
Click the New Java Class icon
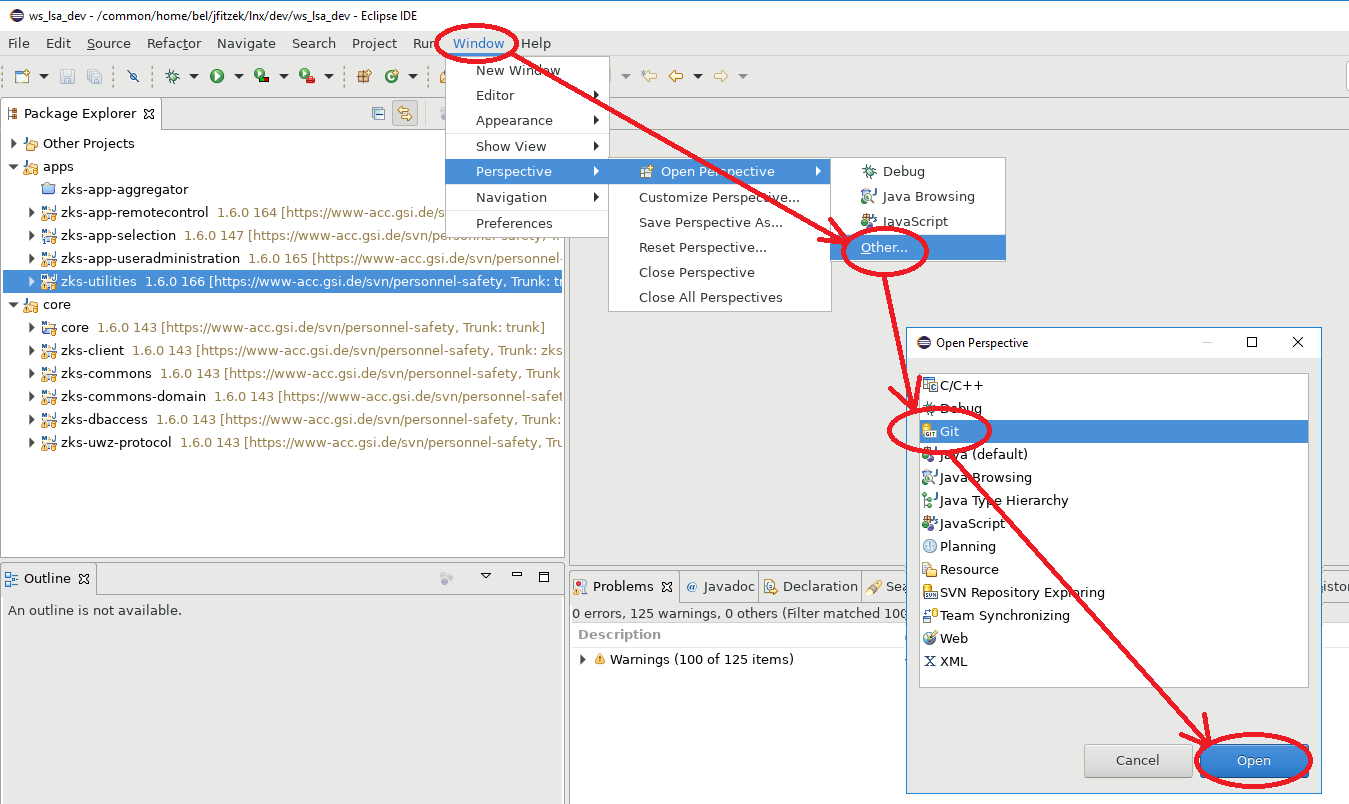[x=392, y=76]
